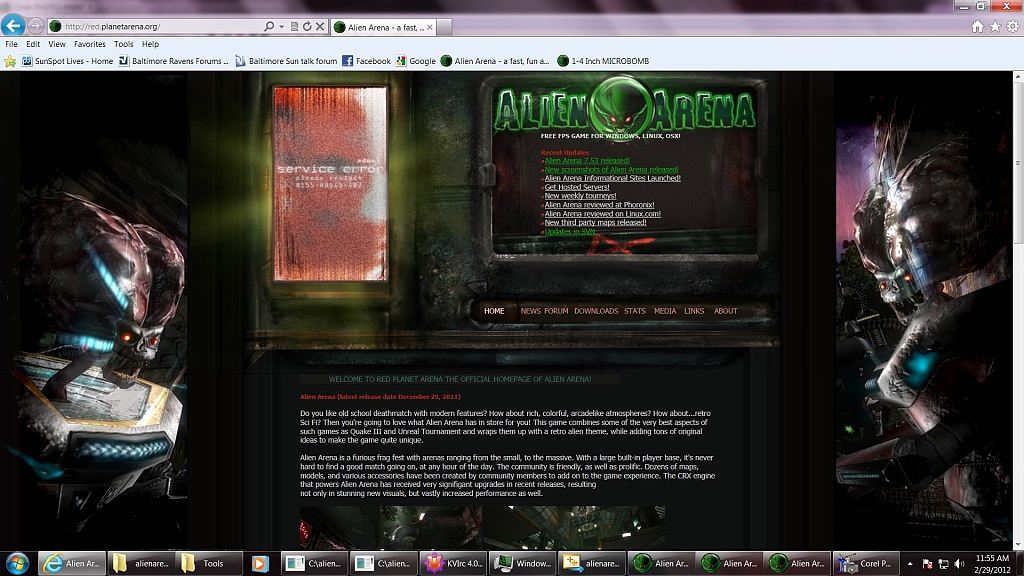Click the page scrollbar up arrow
Screen dimensions: 1024x576
1017,77
